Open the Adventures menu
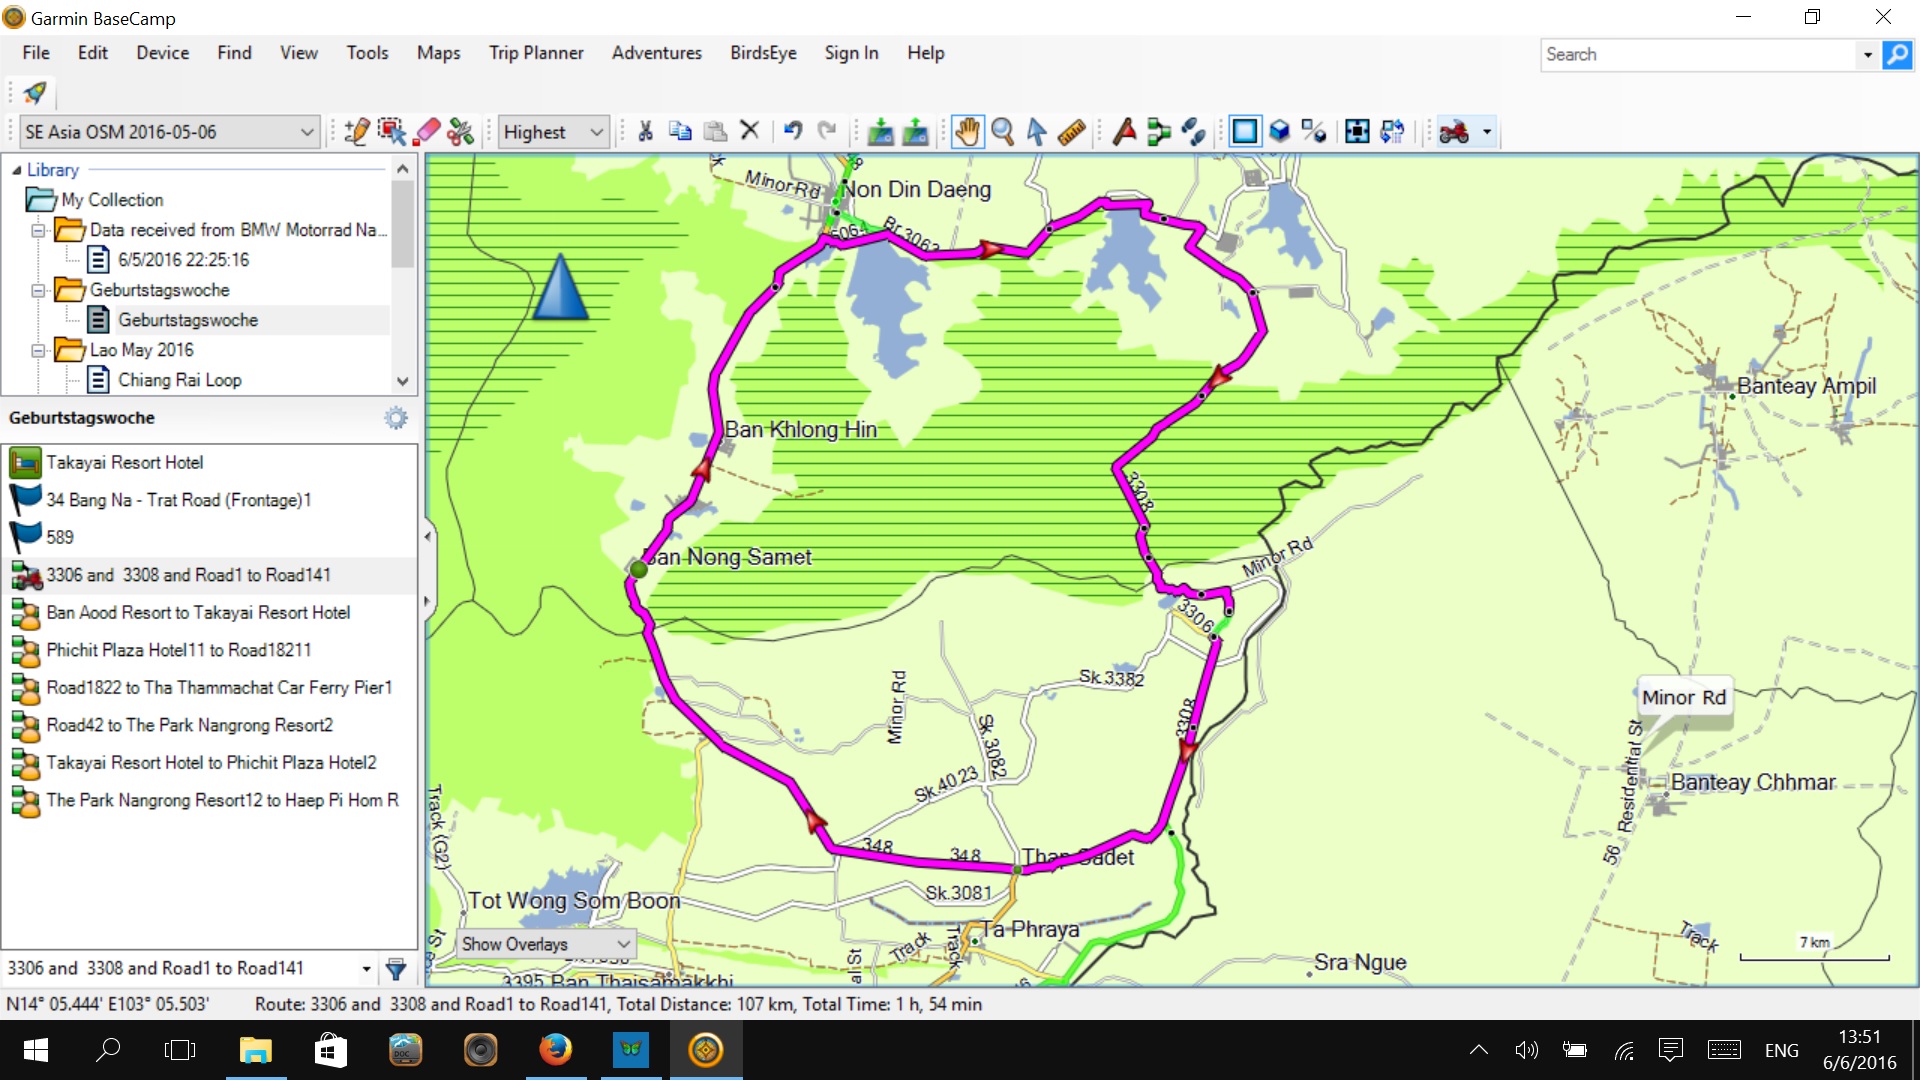 click(656, 53)
